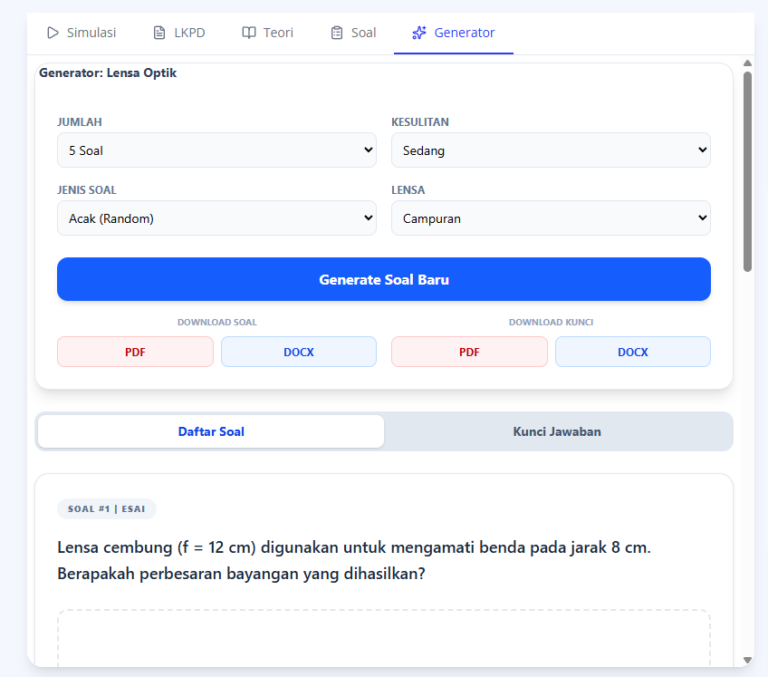
Task: Click the book icon beside Teori
Action: [x=249, y=33]
